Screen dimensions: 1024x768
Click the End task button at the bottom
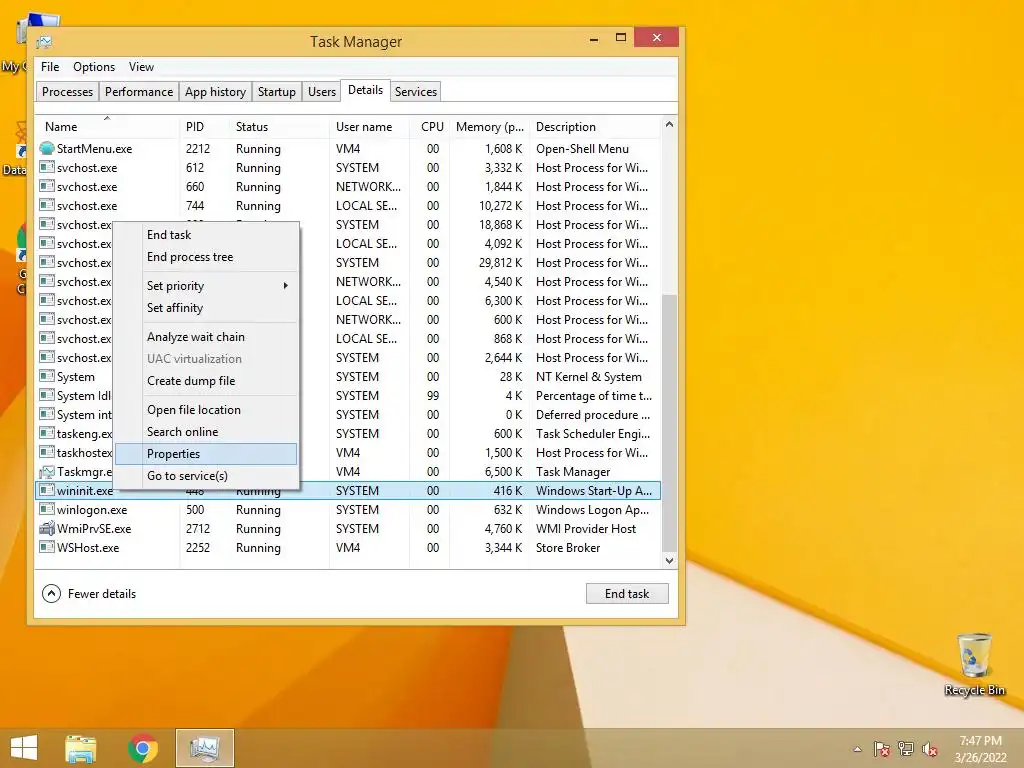coord(627,594)
